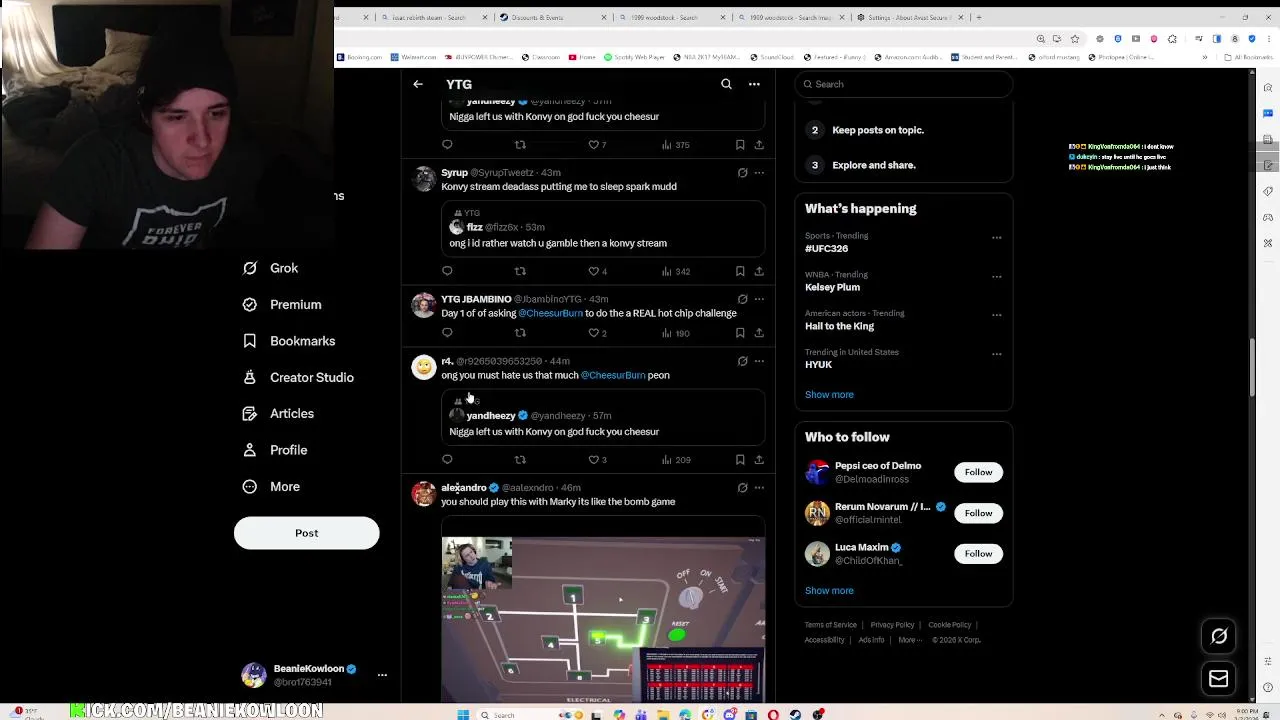Open the search icon in YTG header

(x=726, y=84)
